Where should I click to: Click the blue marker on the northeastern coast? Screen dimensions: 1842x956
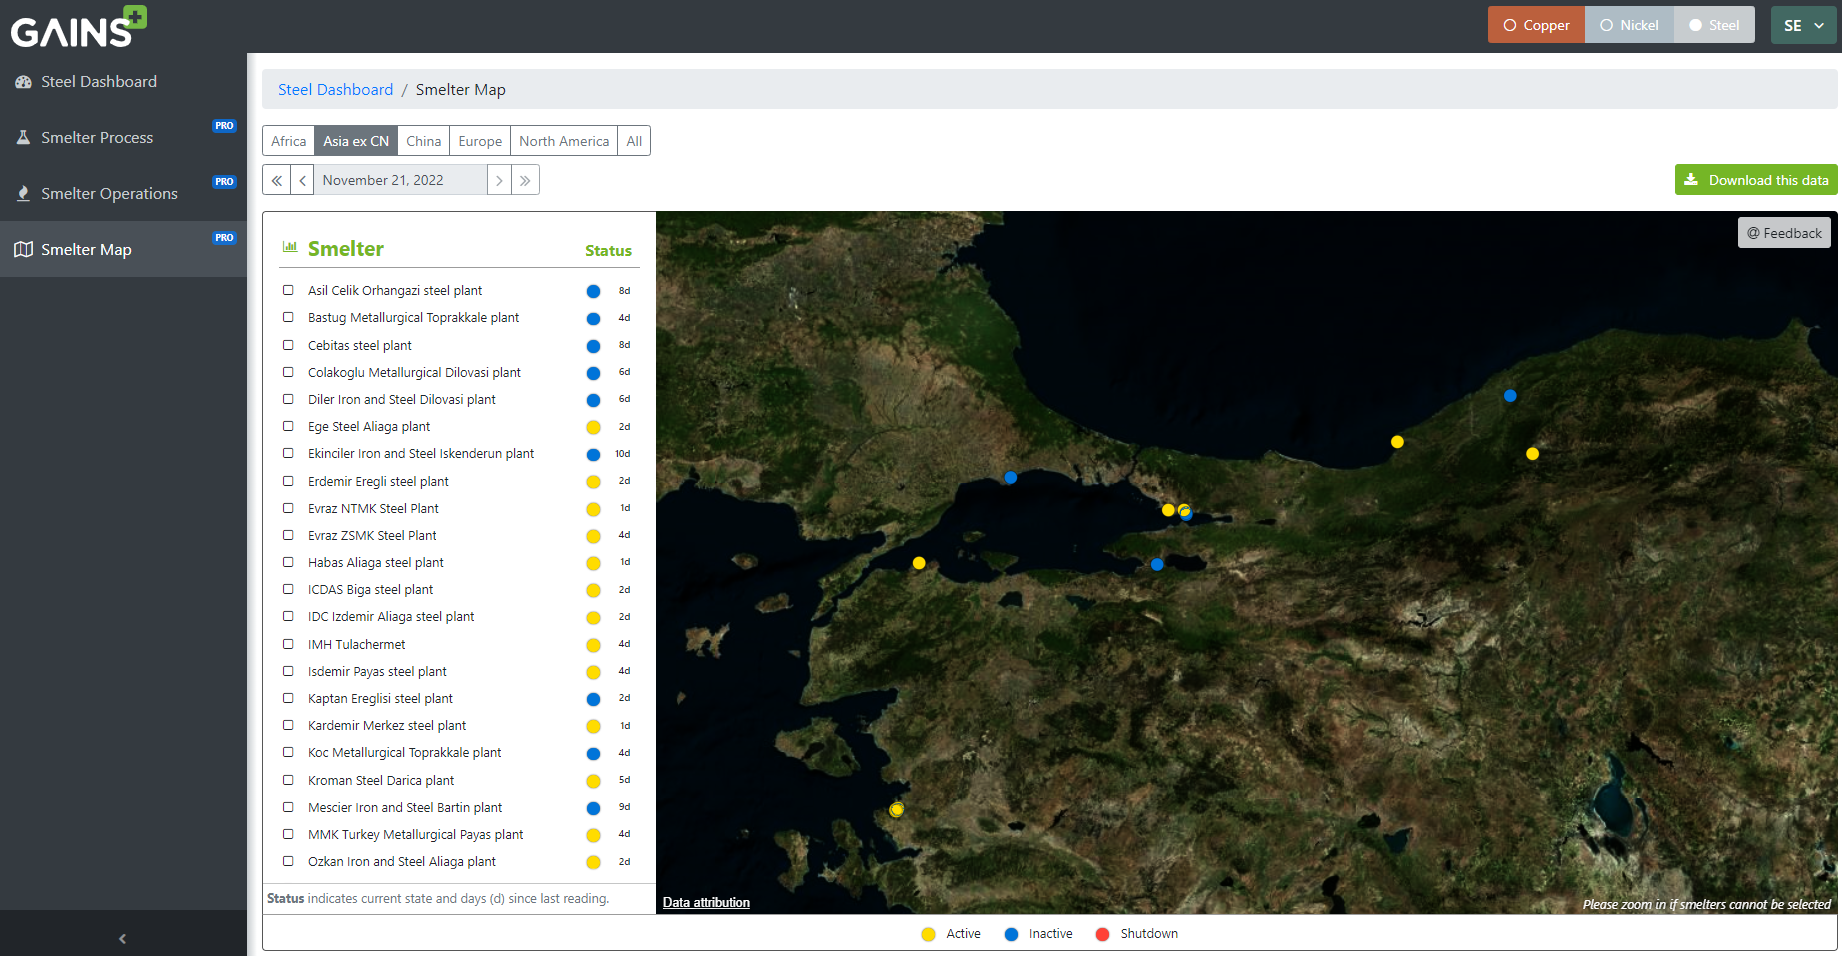pyautogui.click(x=1510, y=396)
